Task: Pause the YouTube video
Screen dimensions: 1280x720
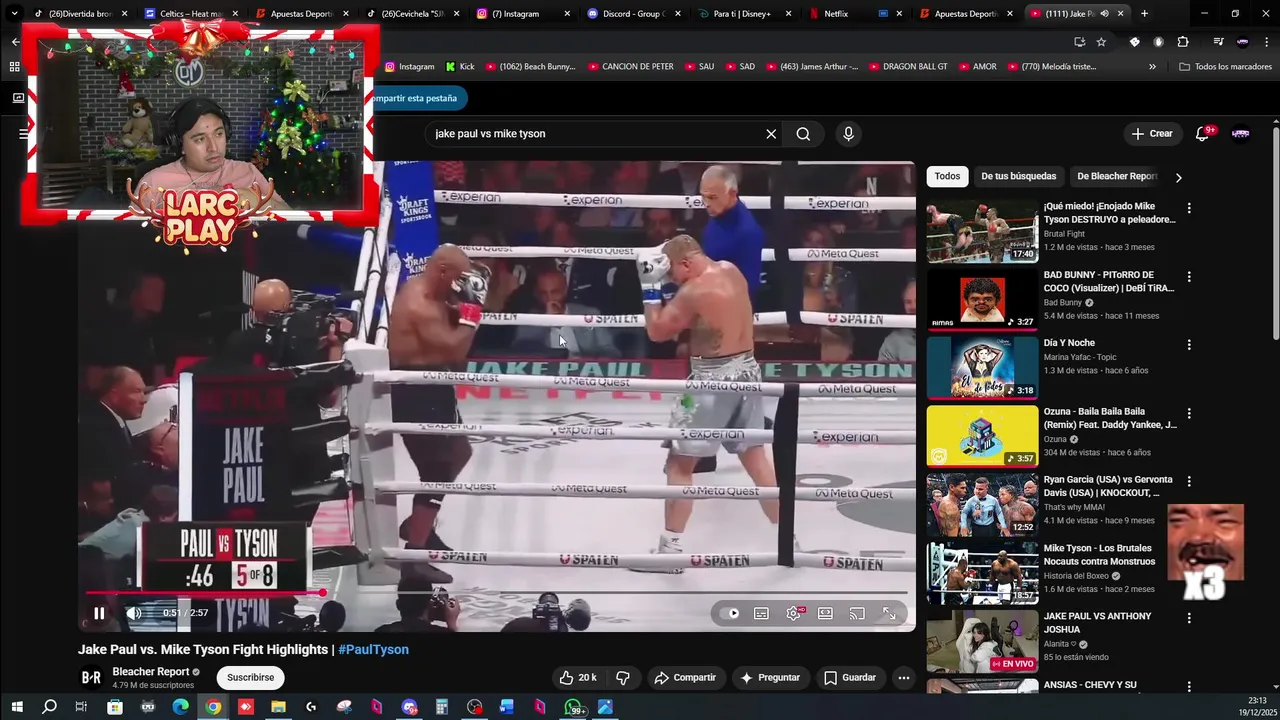Action: (x=99, y=613)
